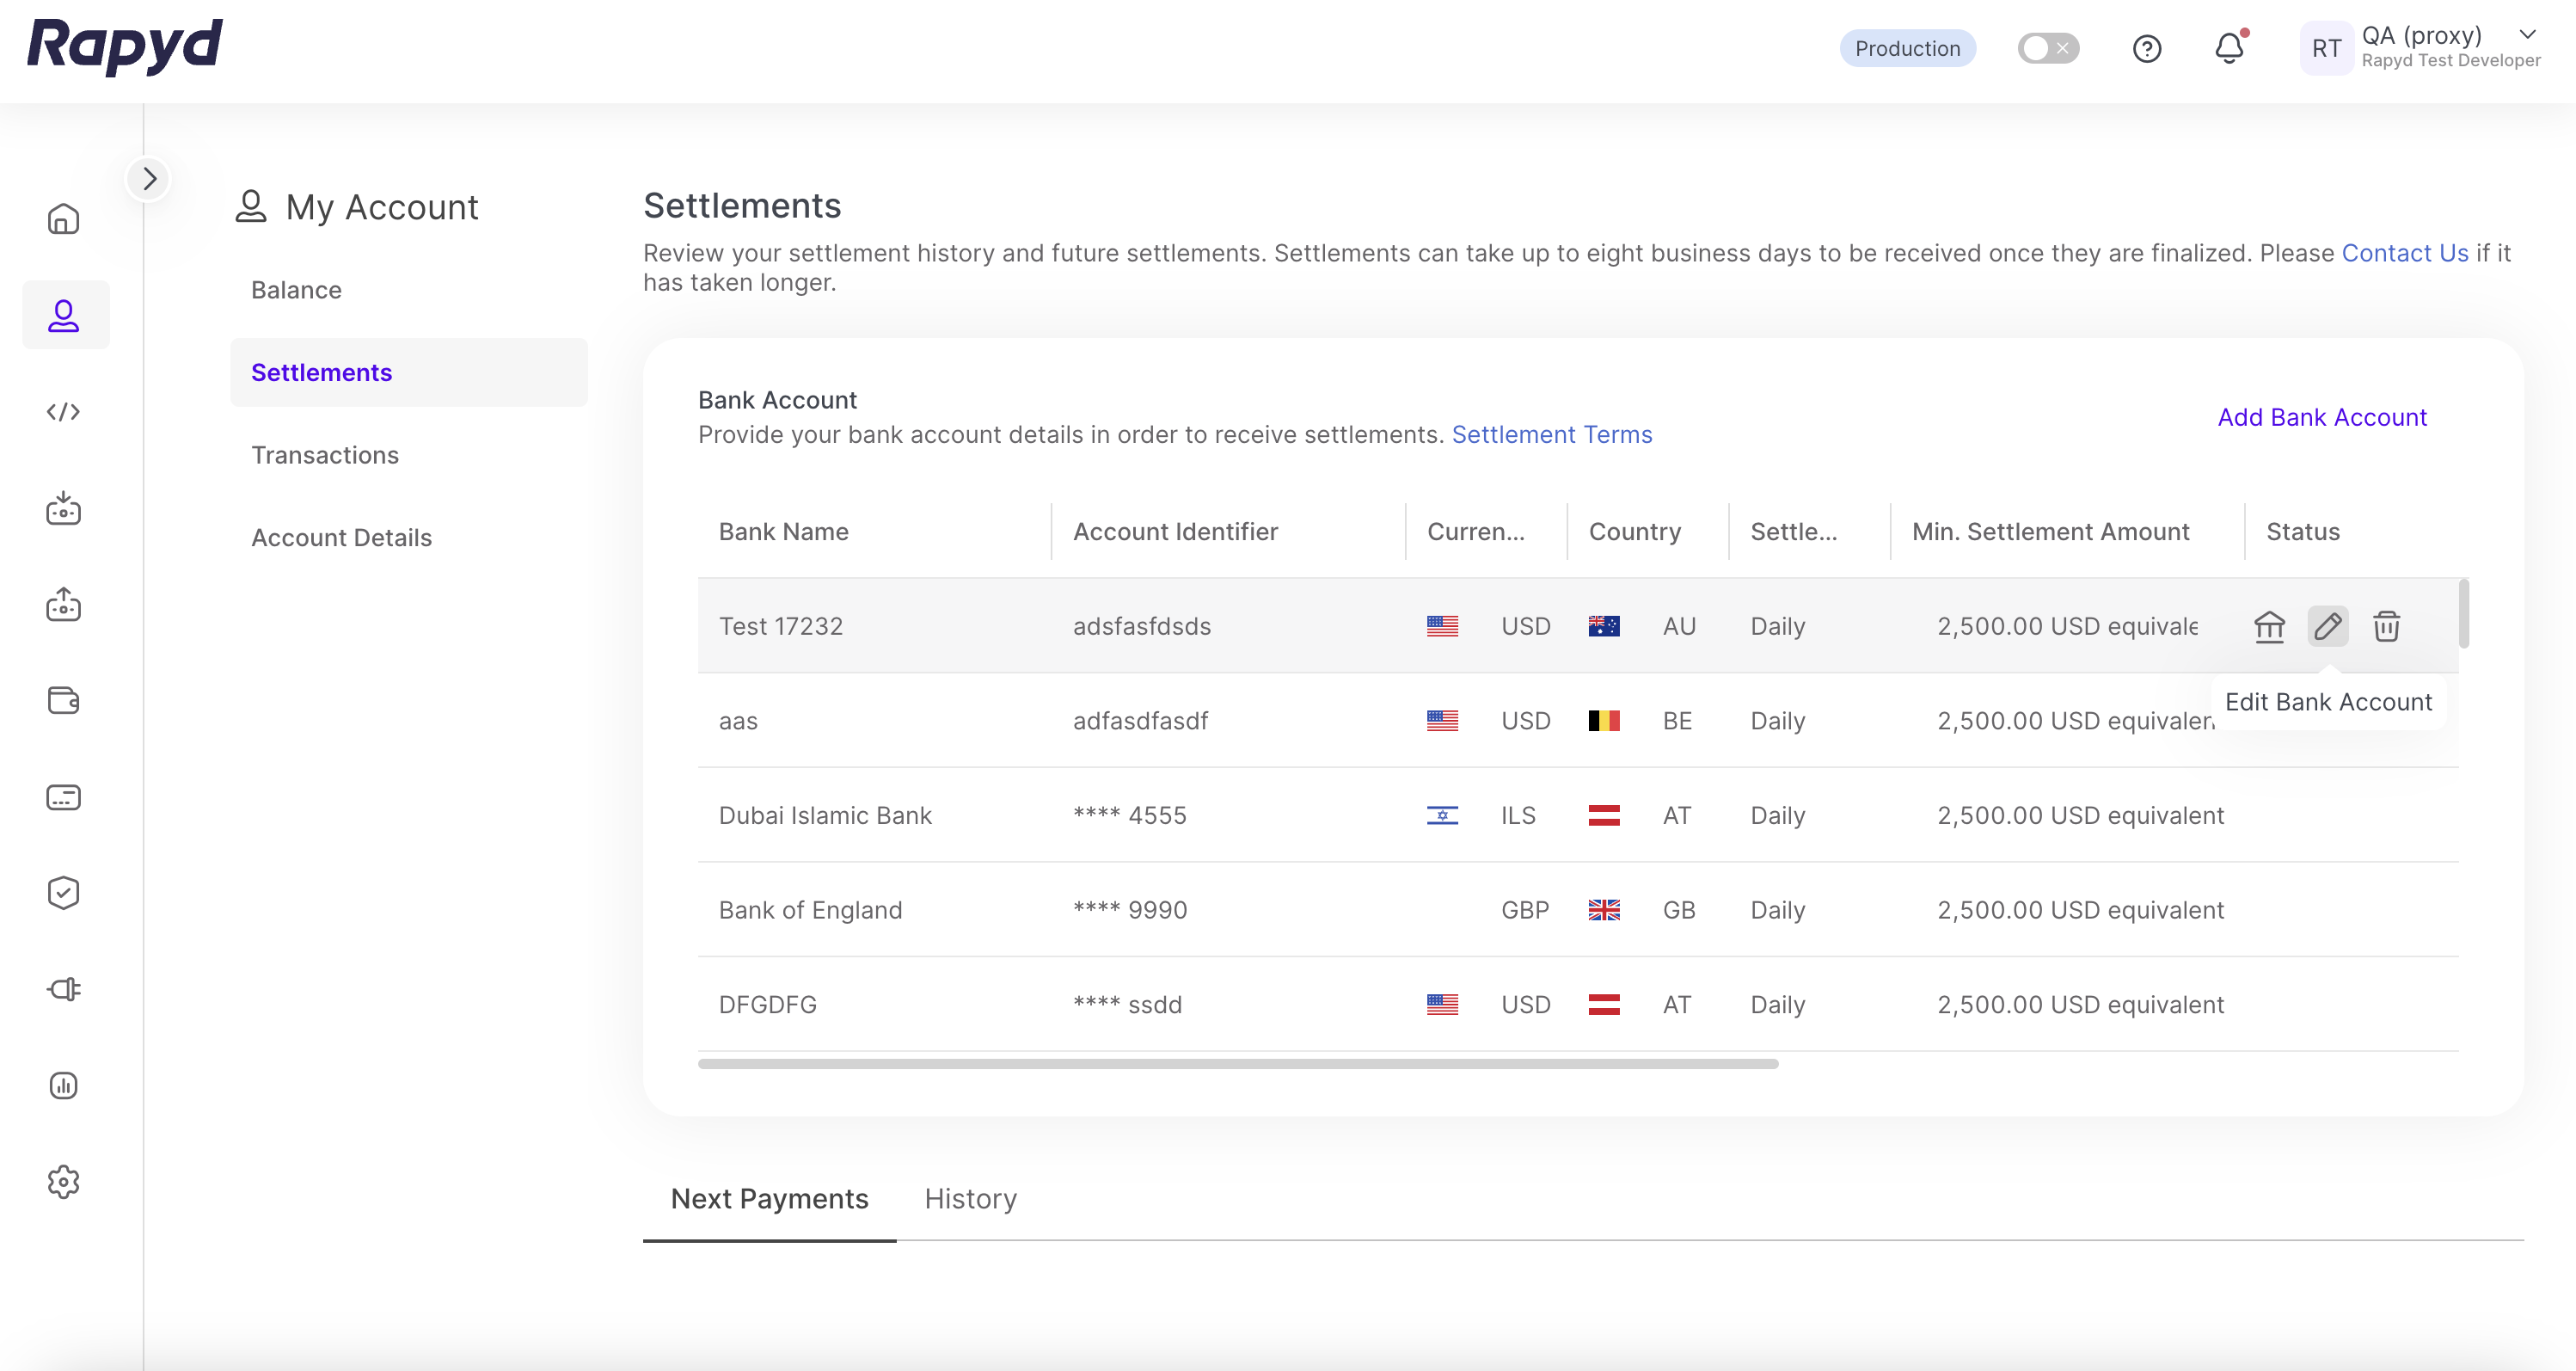This screenshot has width=2576, height=1371.
Task: Switch to the Next Payments tab
Action: click(769, 1198)
